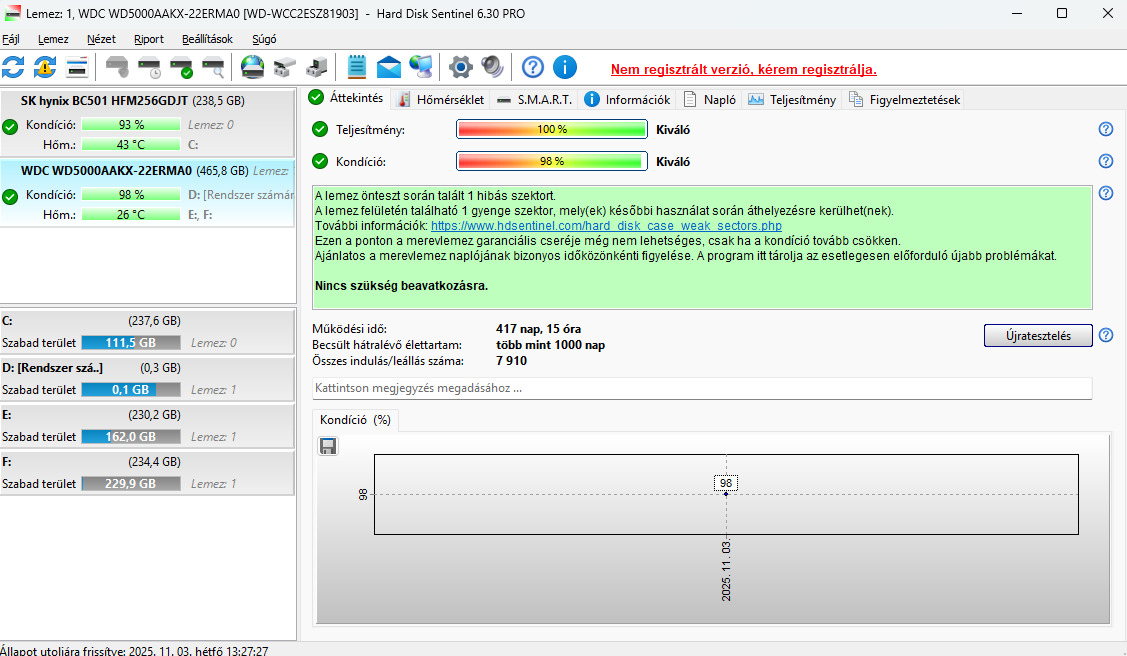The image size is (1127, 656).
Task: Select the WDC WD5000AAKX-22ERMA0 disk entry
Action: (x=147, y=193)
